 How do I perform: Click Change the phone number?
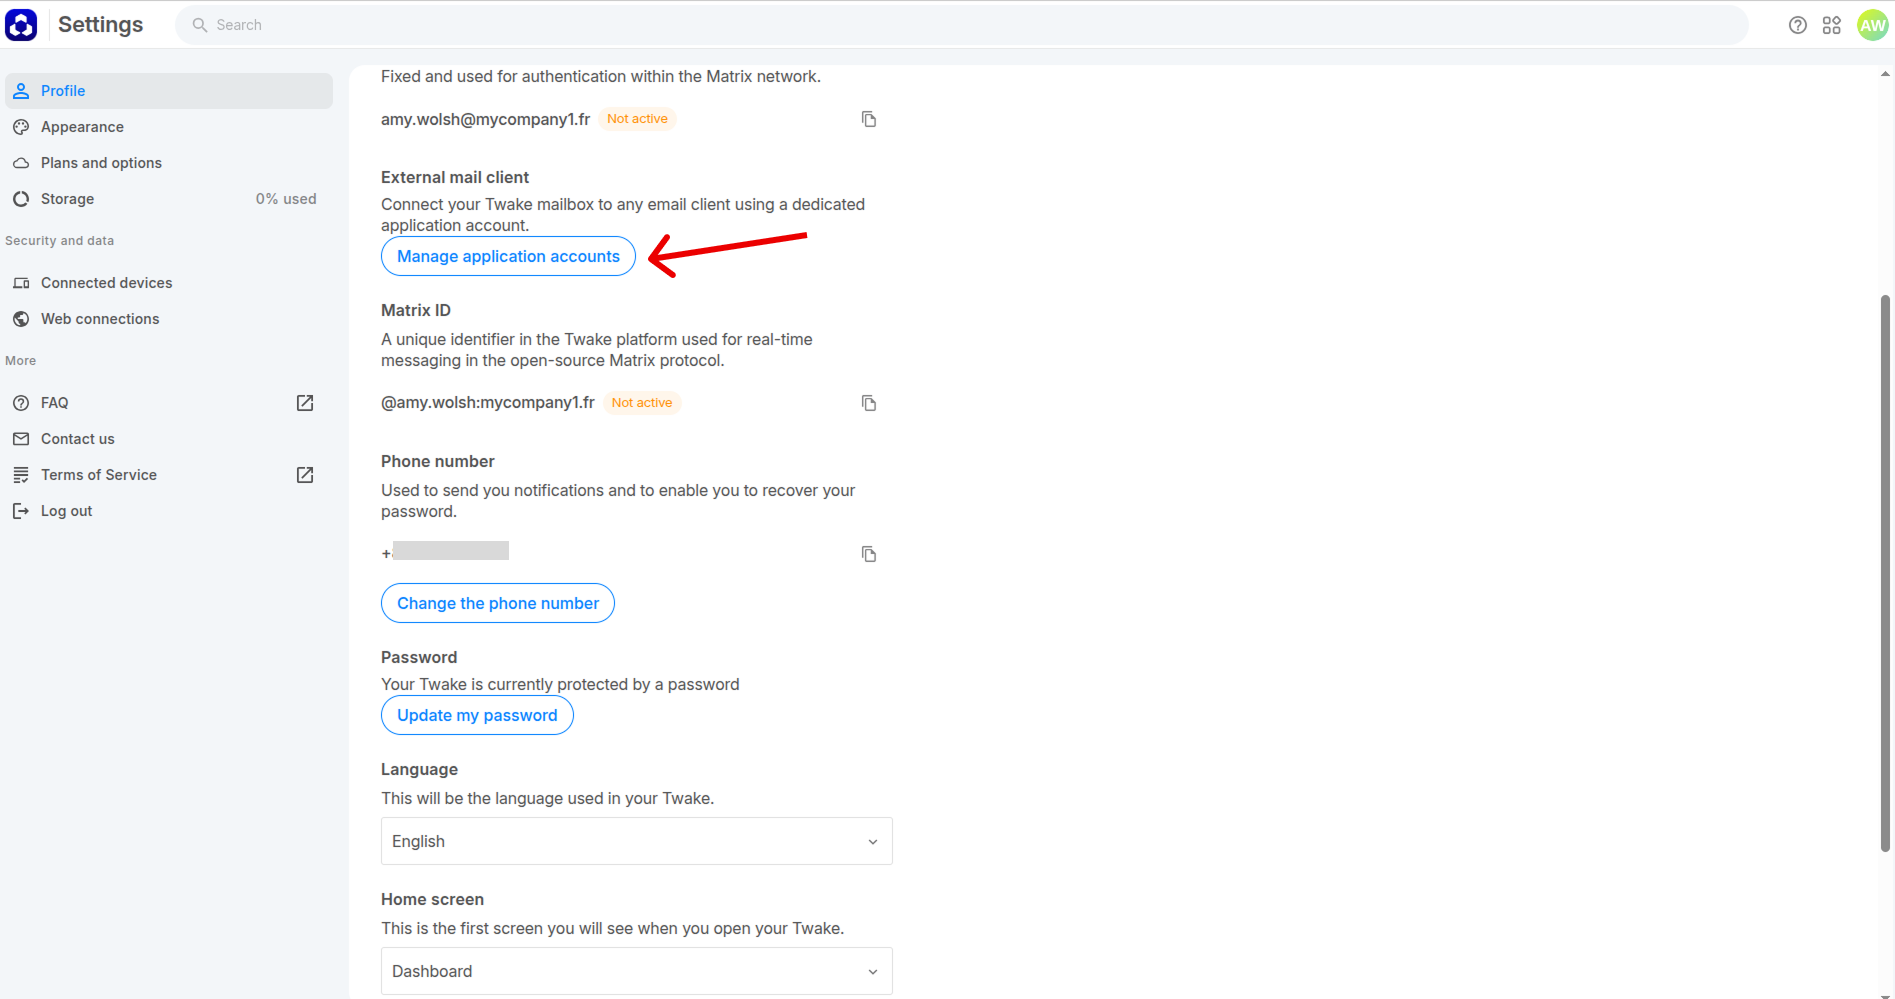(x=498, y=603)
